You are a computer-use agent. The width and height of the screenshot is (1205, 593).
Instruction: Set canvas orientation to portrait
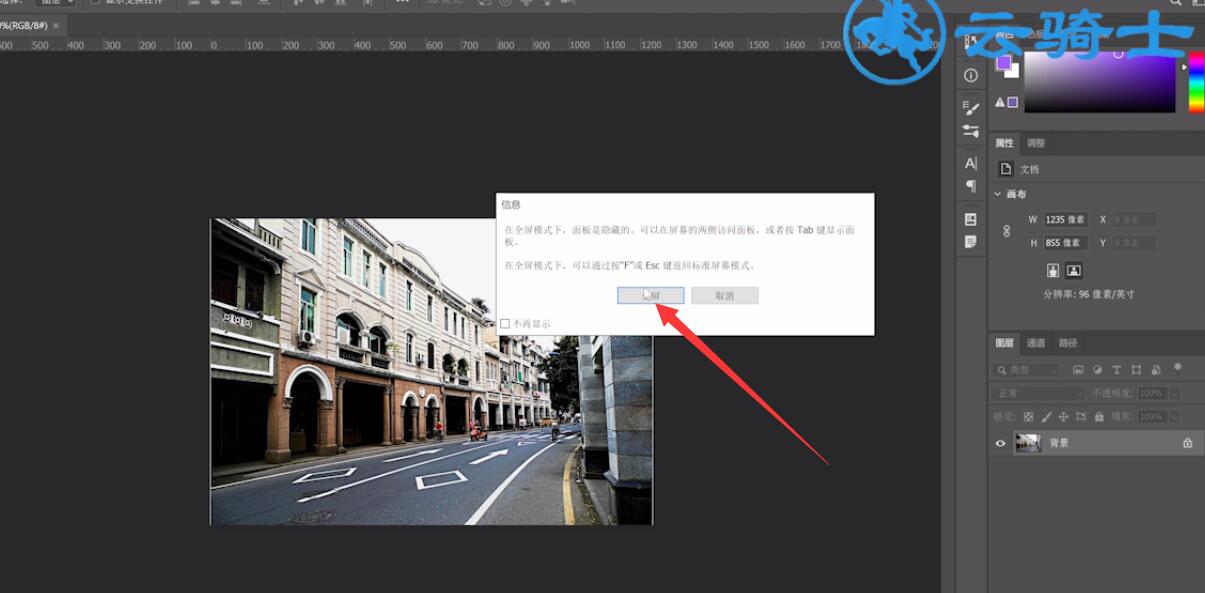1053,270
